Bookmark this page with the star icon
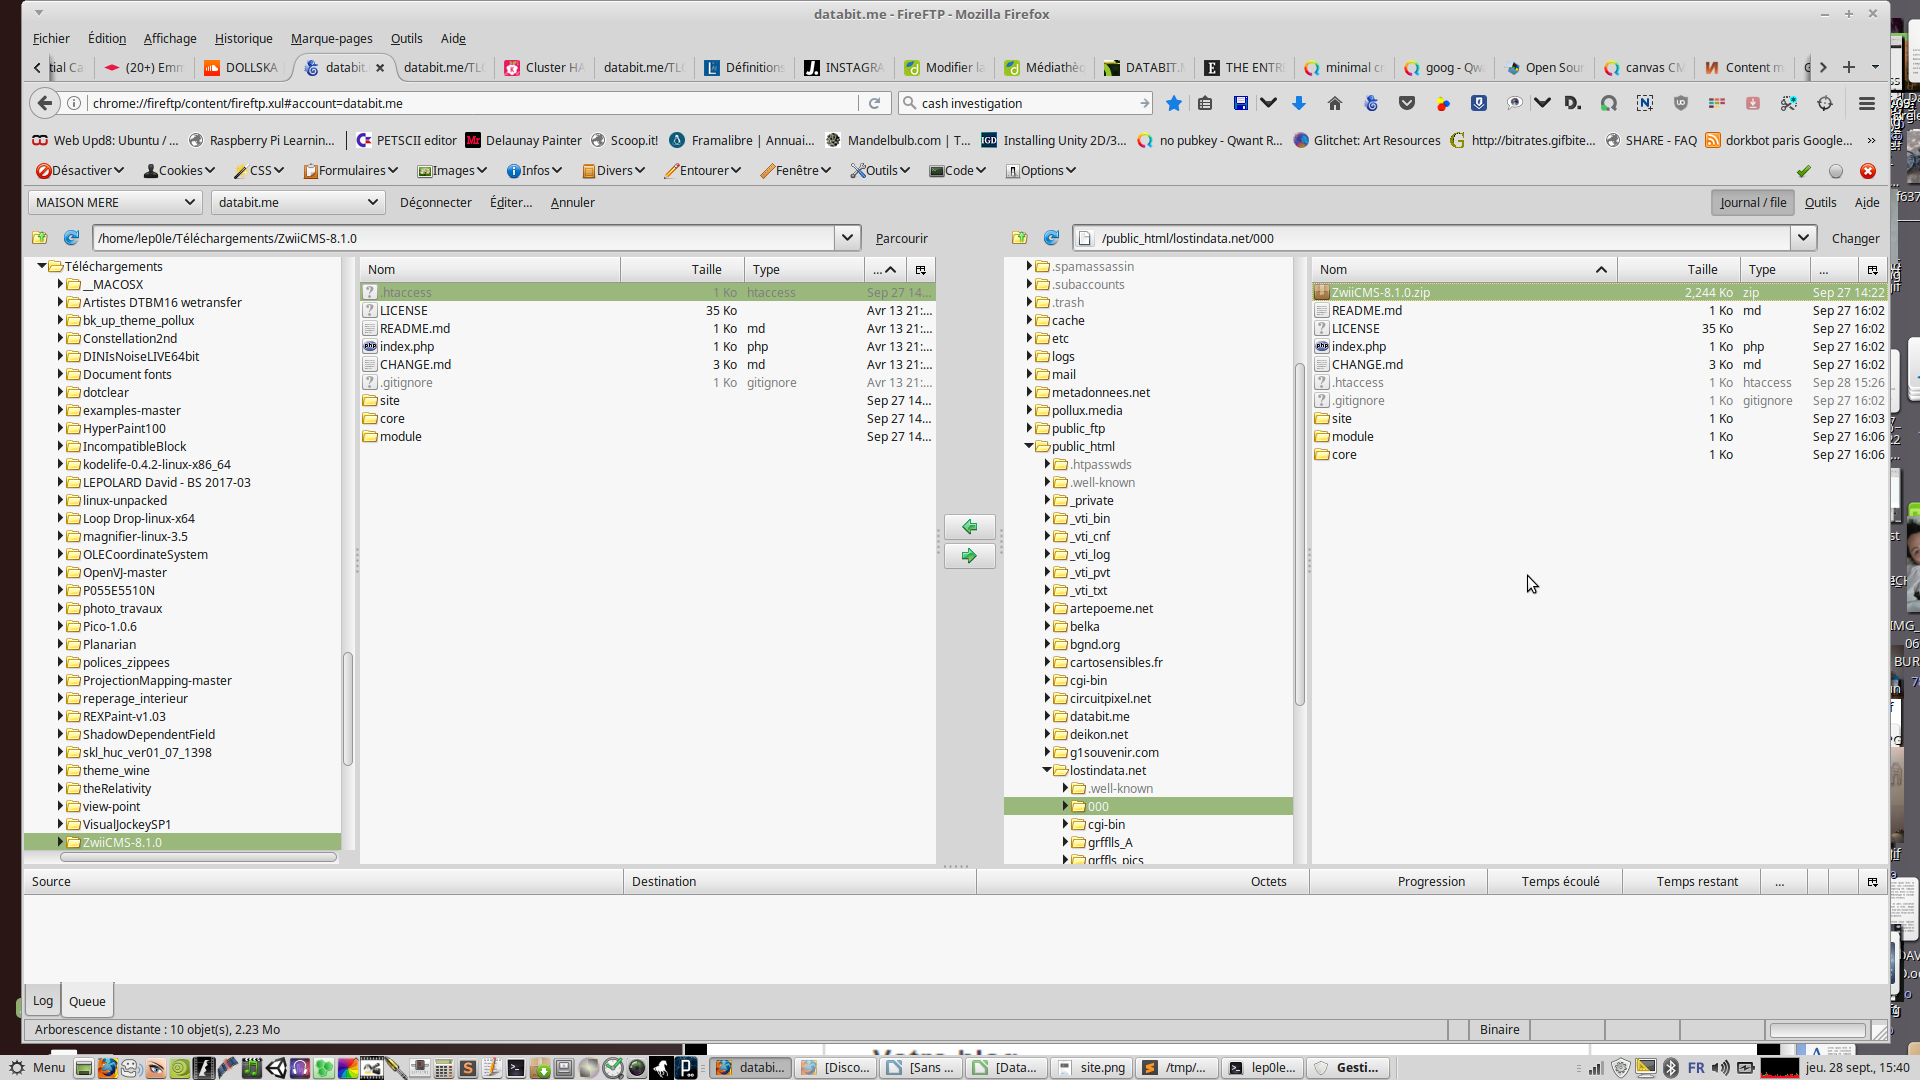 click(x=1174, y=103)
